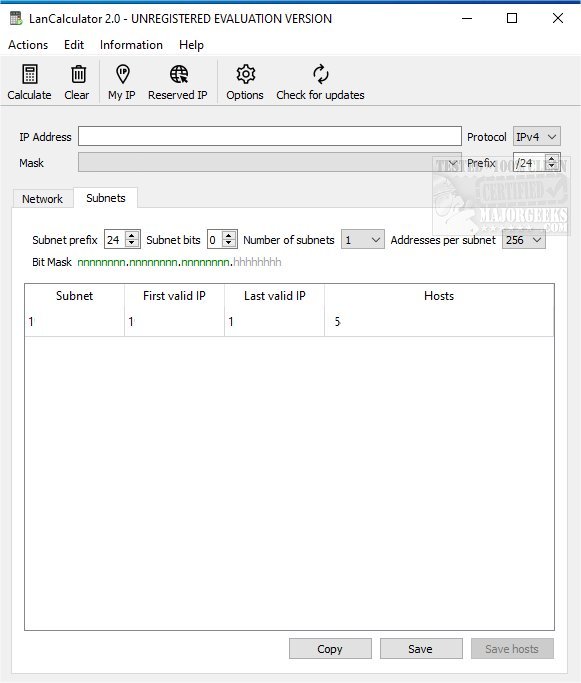Click the Last valid IP column header
The image size is (581, 683).
click(274, 296)
